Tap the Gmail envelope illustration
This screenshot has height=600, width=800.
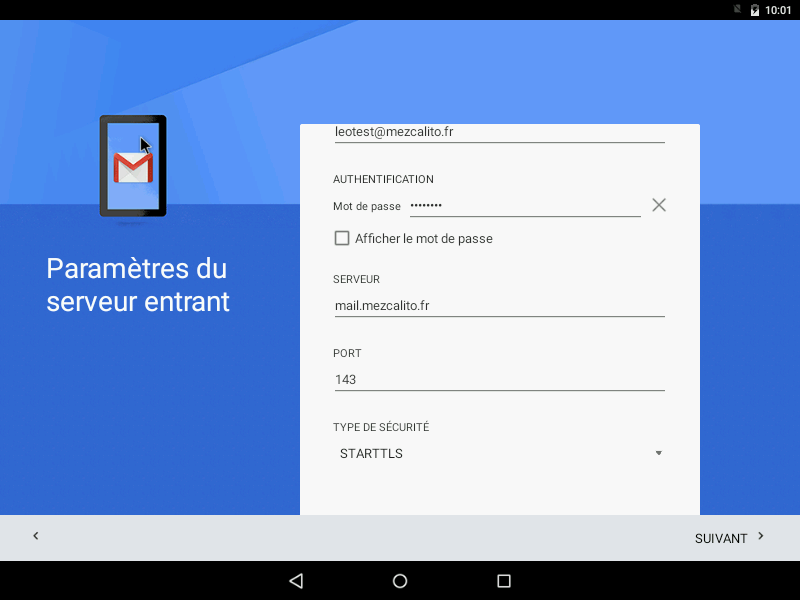coord(133,165)
